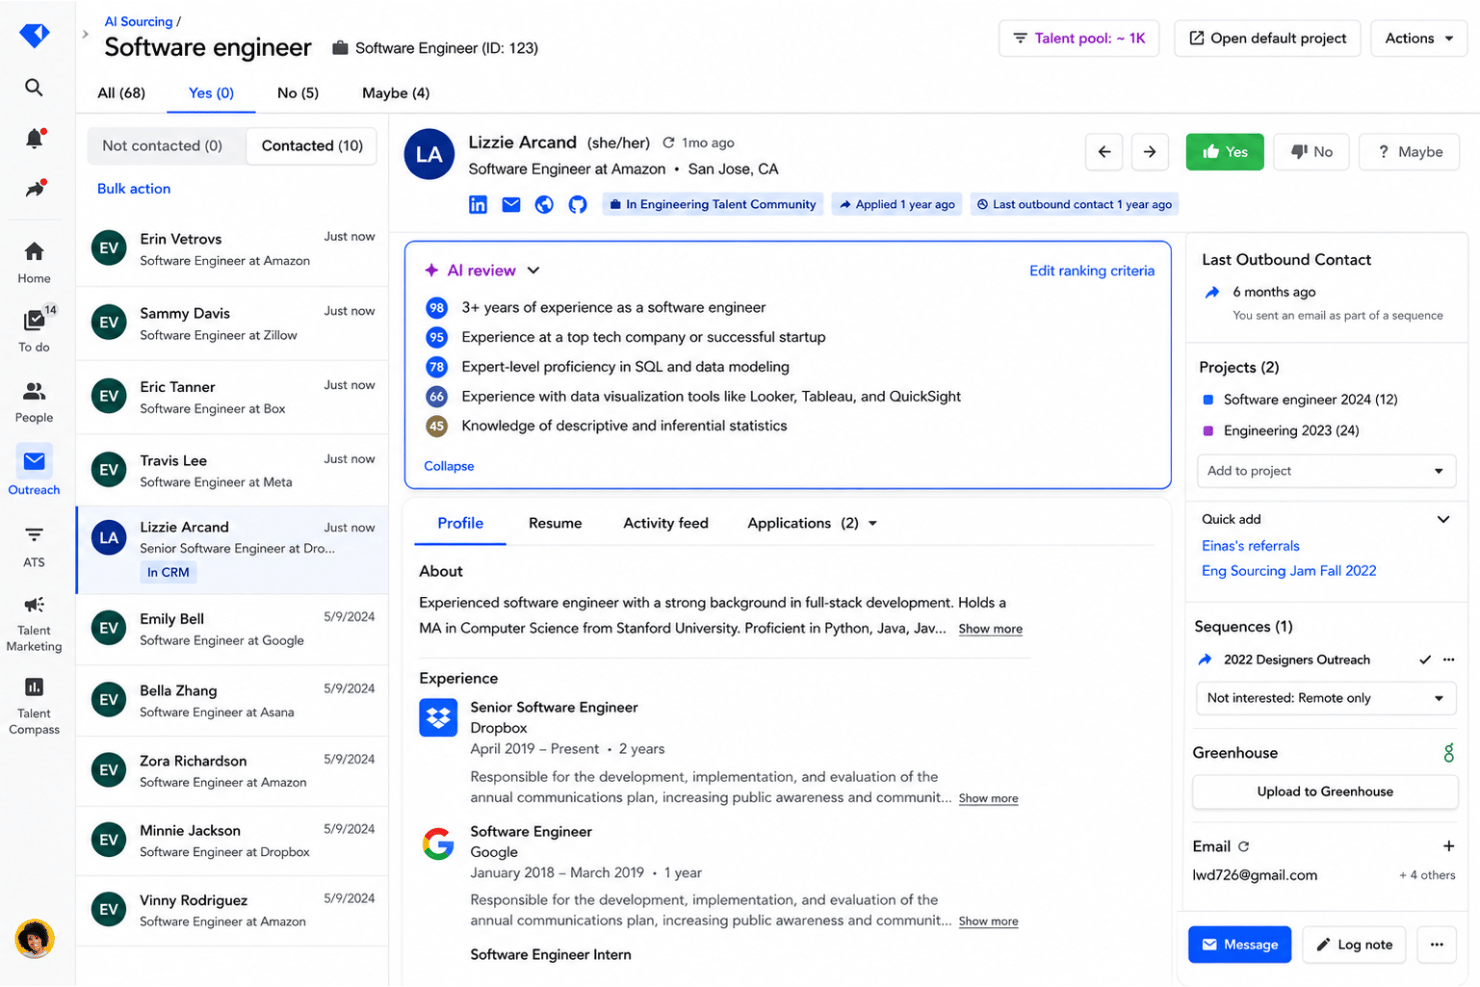The width and height of the screenshot is (1480, 987).
Task: Click Upload to Greenhouse button
Action: [x=1325, y=791]
